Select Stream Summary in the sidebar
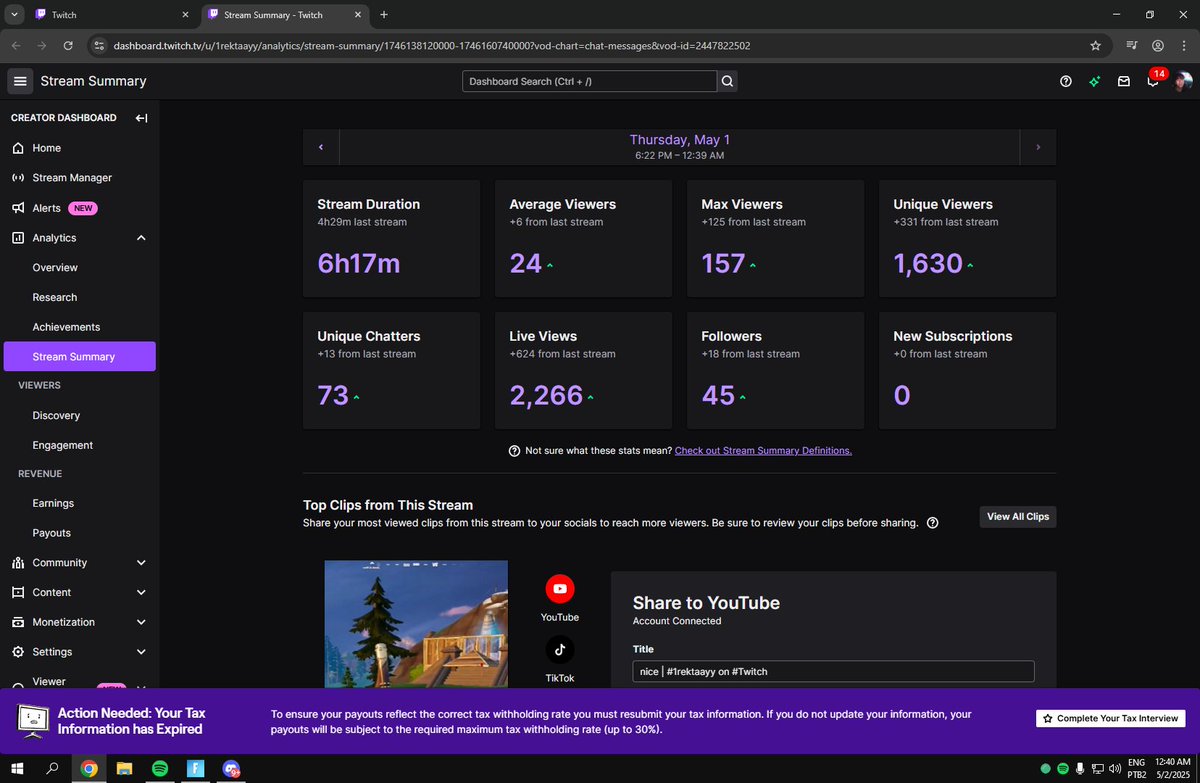Image resolution: width=1200 pixels, height=783 pixels. [80, 357]
